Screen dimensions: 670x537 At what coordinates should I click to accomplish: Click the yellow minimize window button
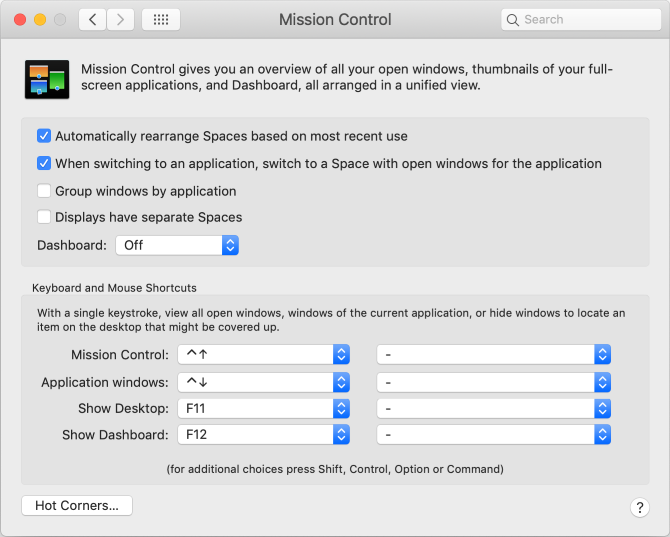point(40,19)
